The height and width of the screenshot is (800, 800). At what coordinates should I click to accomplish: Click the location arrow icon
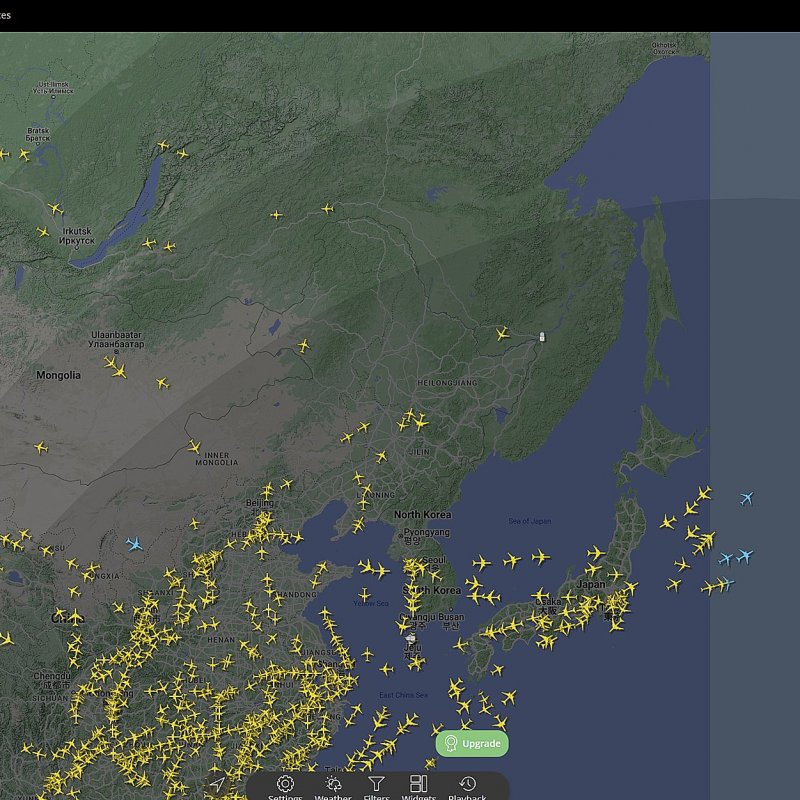coord(217,784)
